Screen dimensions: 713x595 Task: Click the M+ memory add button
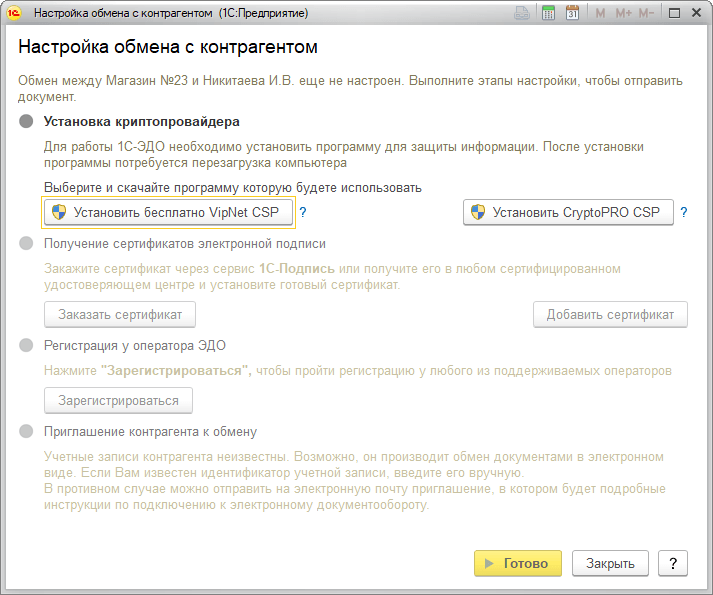coord(623,13)
